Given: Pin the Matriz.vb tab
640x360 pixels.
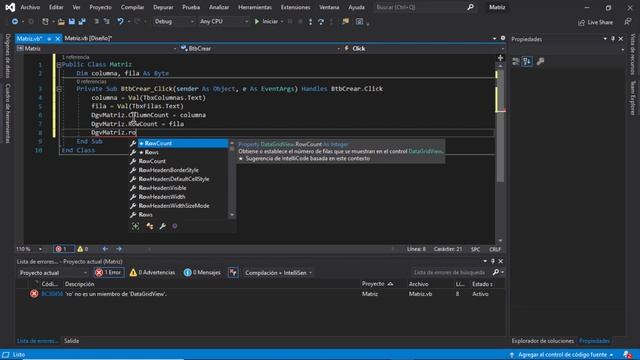Looking at the screenshot, I should [49, 38].
